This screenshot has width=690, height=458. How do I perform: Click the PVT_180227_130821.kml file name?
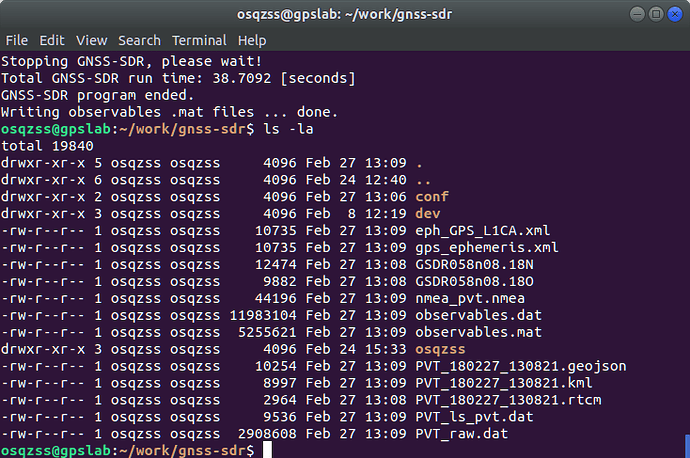click(x=504, y=383)
